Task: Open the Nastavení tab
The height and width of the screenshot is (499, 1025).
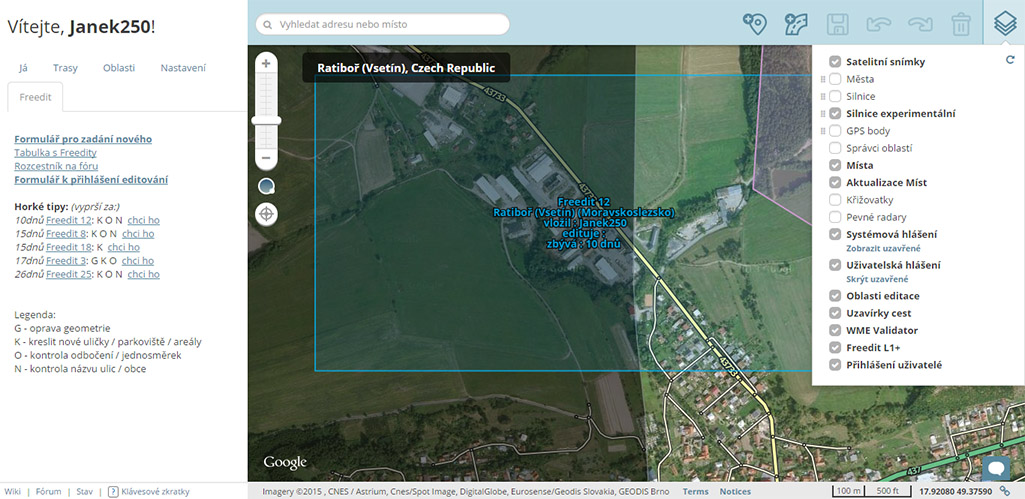Action: point(183,68)
